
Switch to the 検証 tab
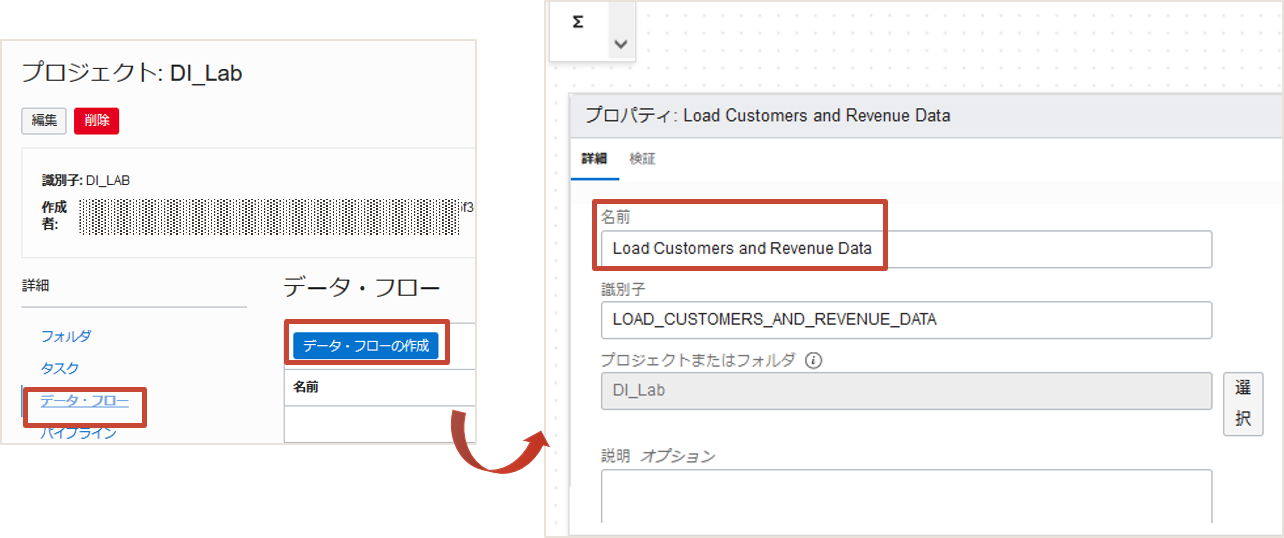[642, 159]
